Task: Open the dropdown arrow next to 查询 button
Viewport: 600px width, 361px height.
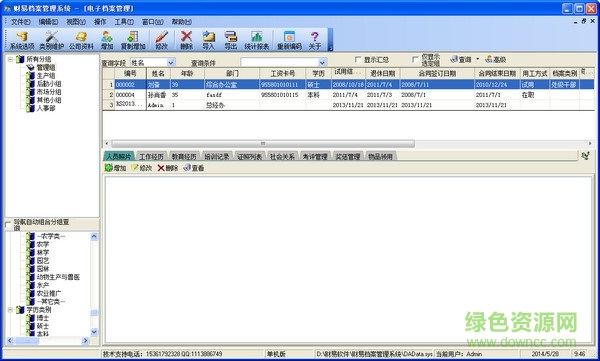Action: pyautogui.click(x=477, y=59)
